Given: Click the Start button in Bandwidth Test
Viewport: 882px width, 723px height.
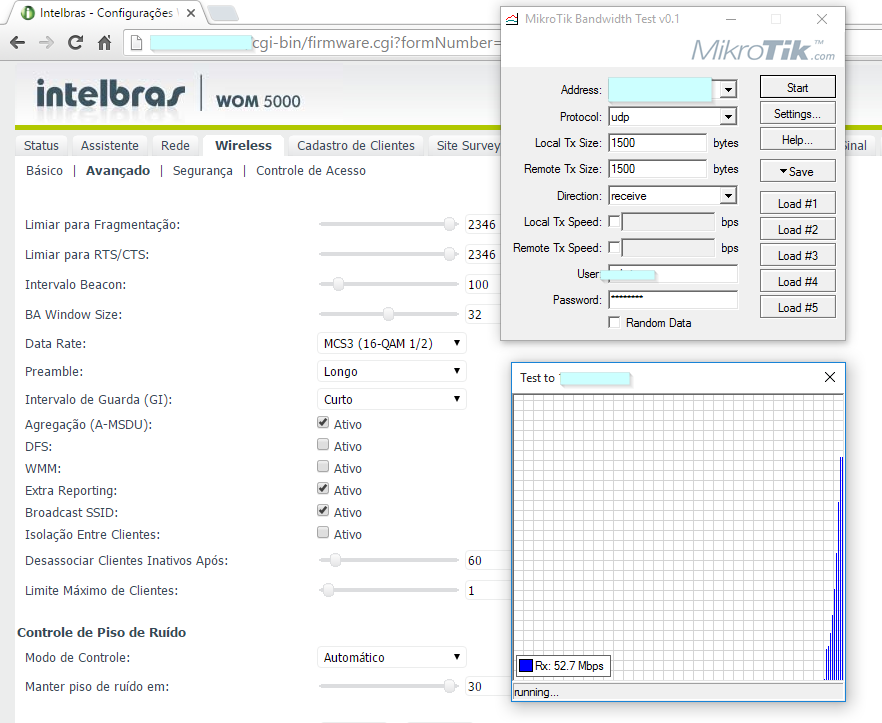Looking at the screenshot, I should click(x=797, y=87).
